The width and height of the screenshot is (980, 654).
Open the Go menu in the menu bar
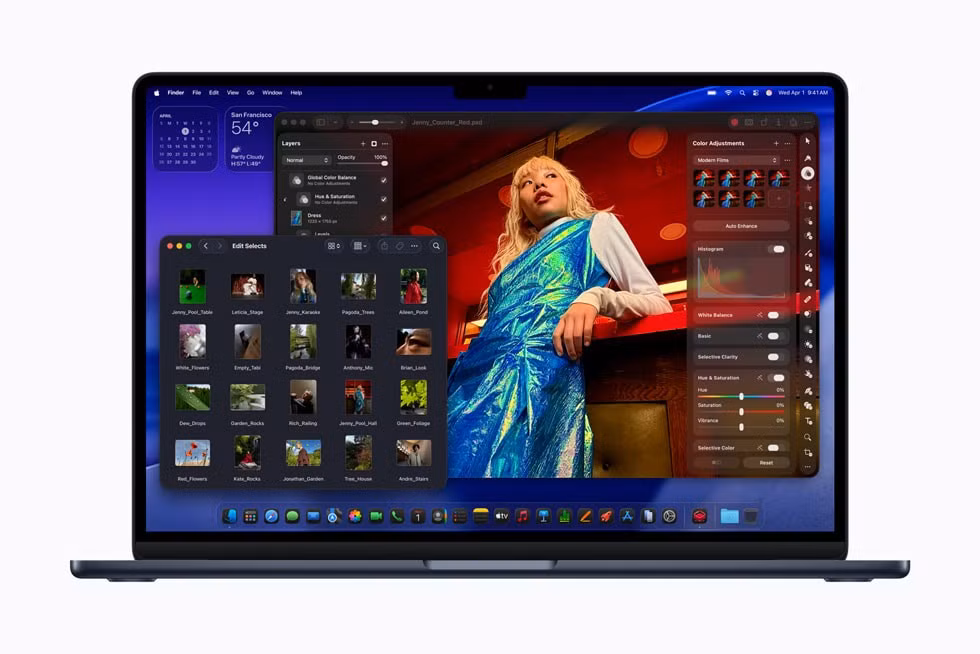click(251, 92)
